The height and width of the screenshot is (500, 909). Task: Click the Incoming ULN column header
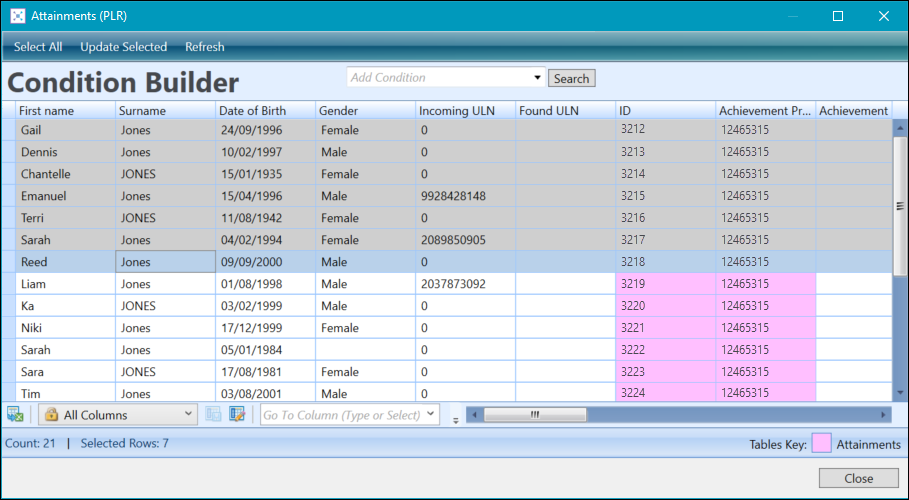click(466, 110)
